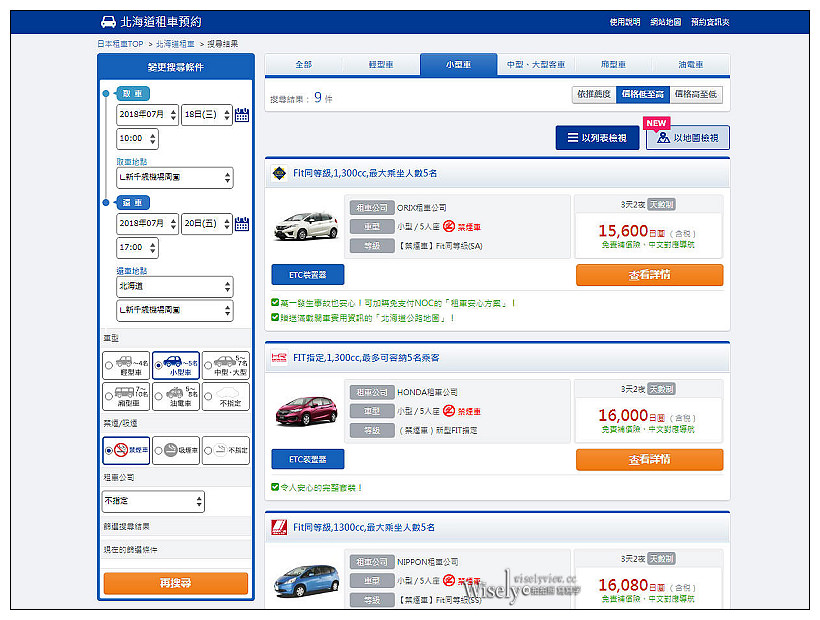Image resolution: width=820 pixels, height=620 pixels.
Task: Open the 10:00 pickup time dropdown
Action: [136, 136]
